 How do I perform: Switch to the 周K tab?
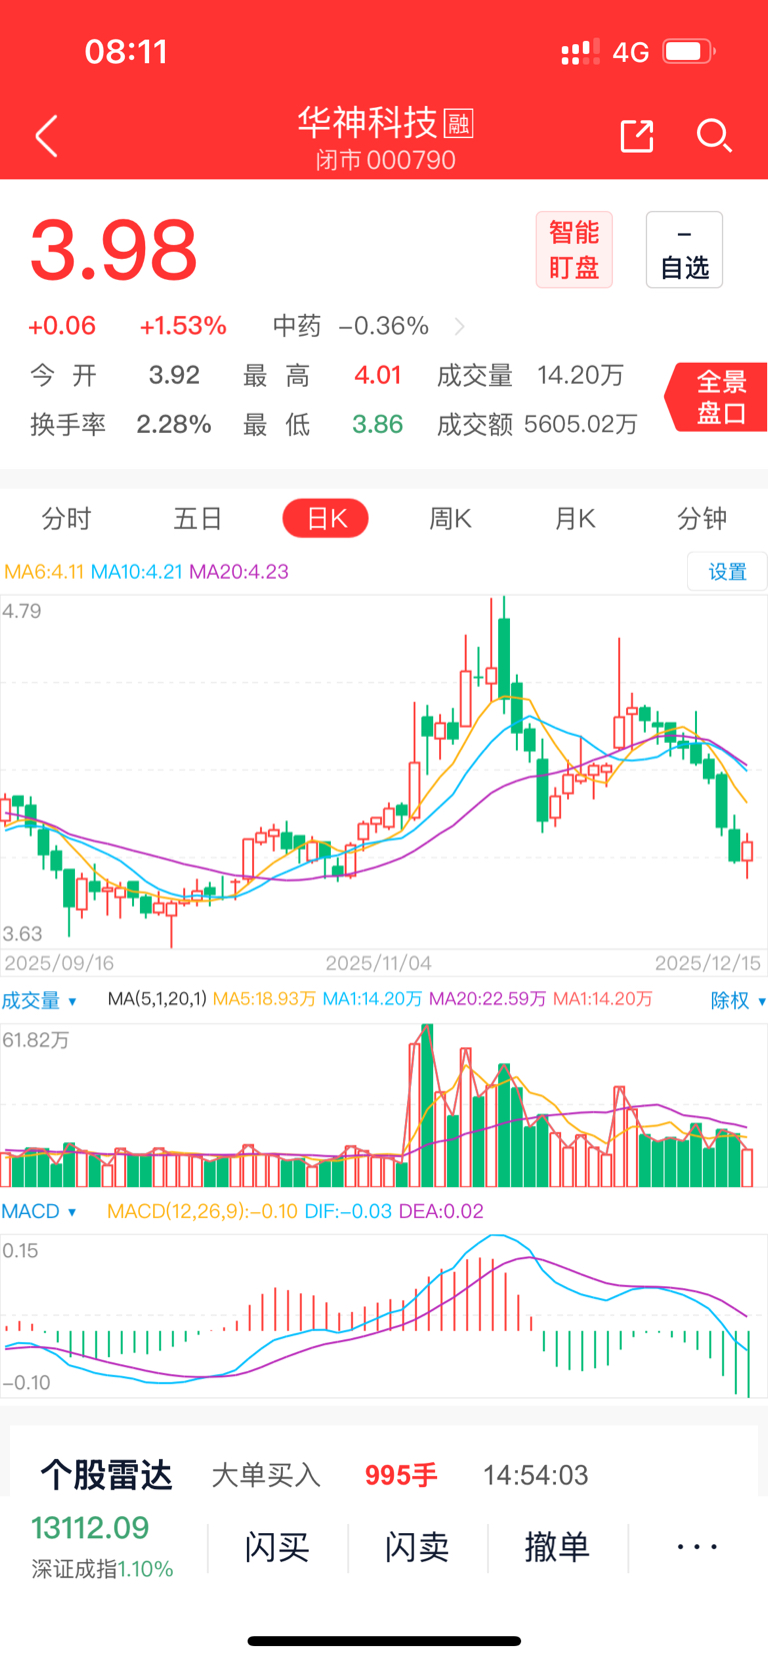[450, 518]
